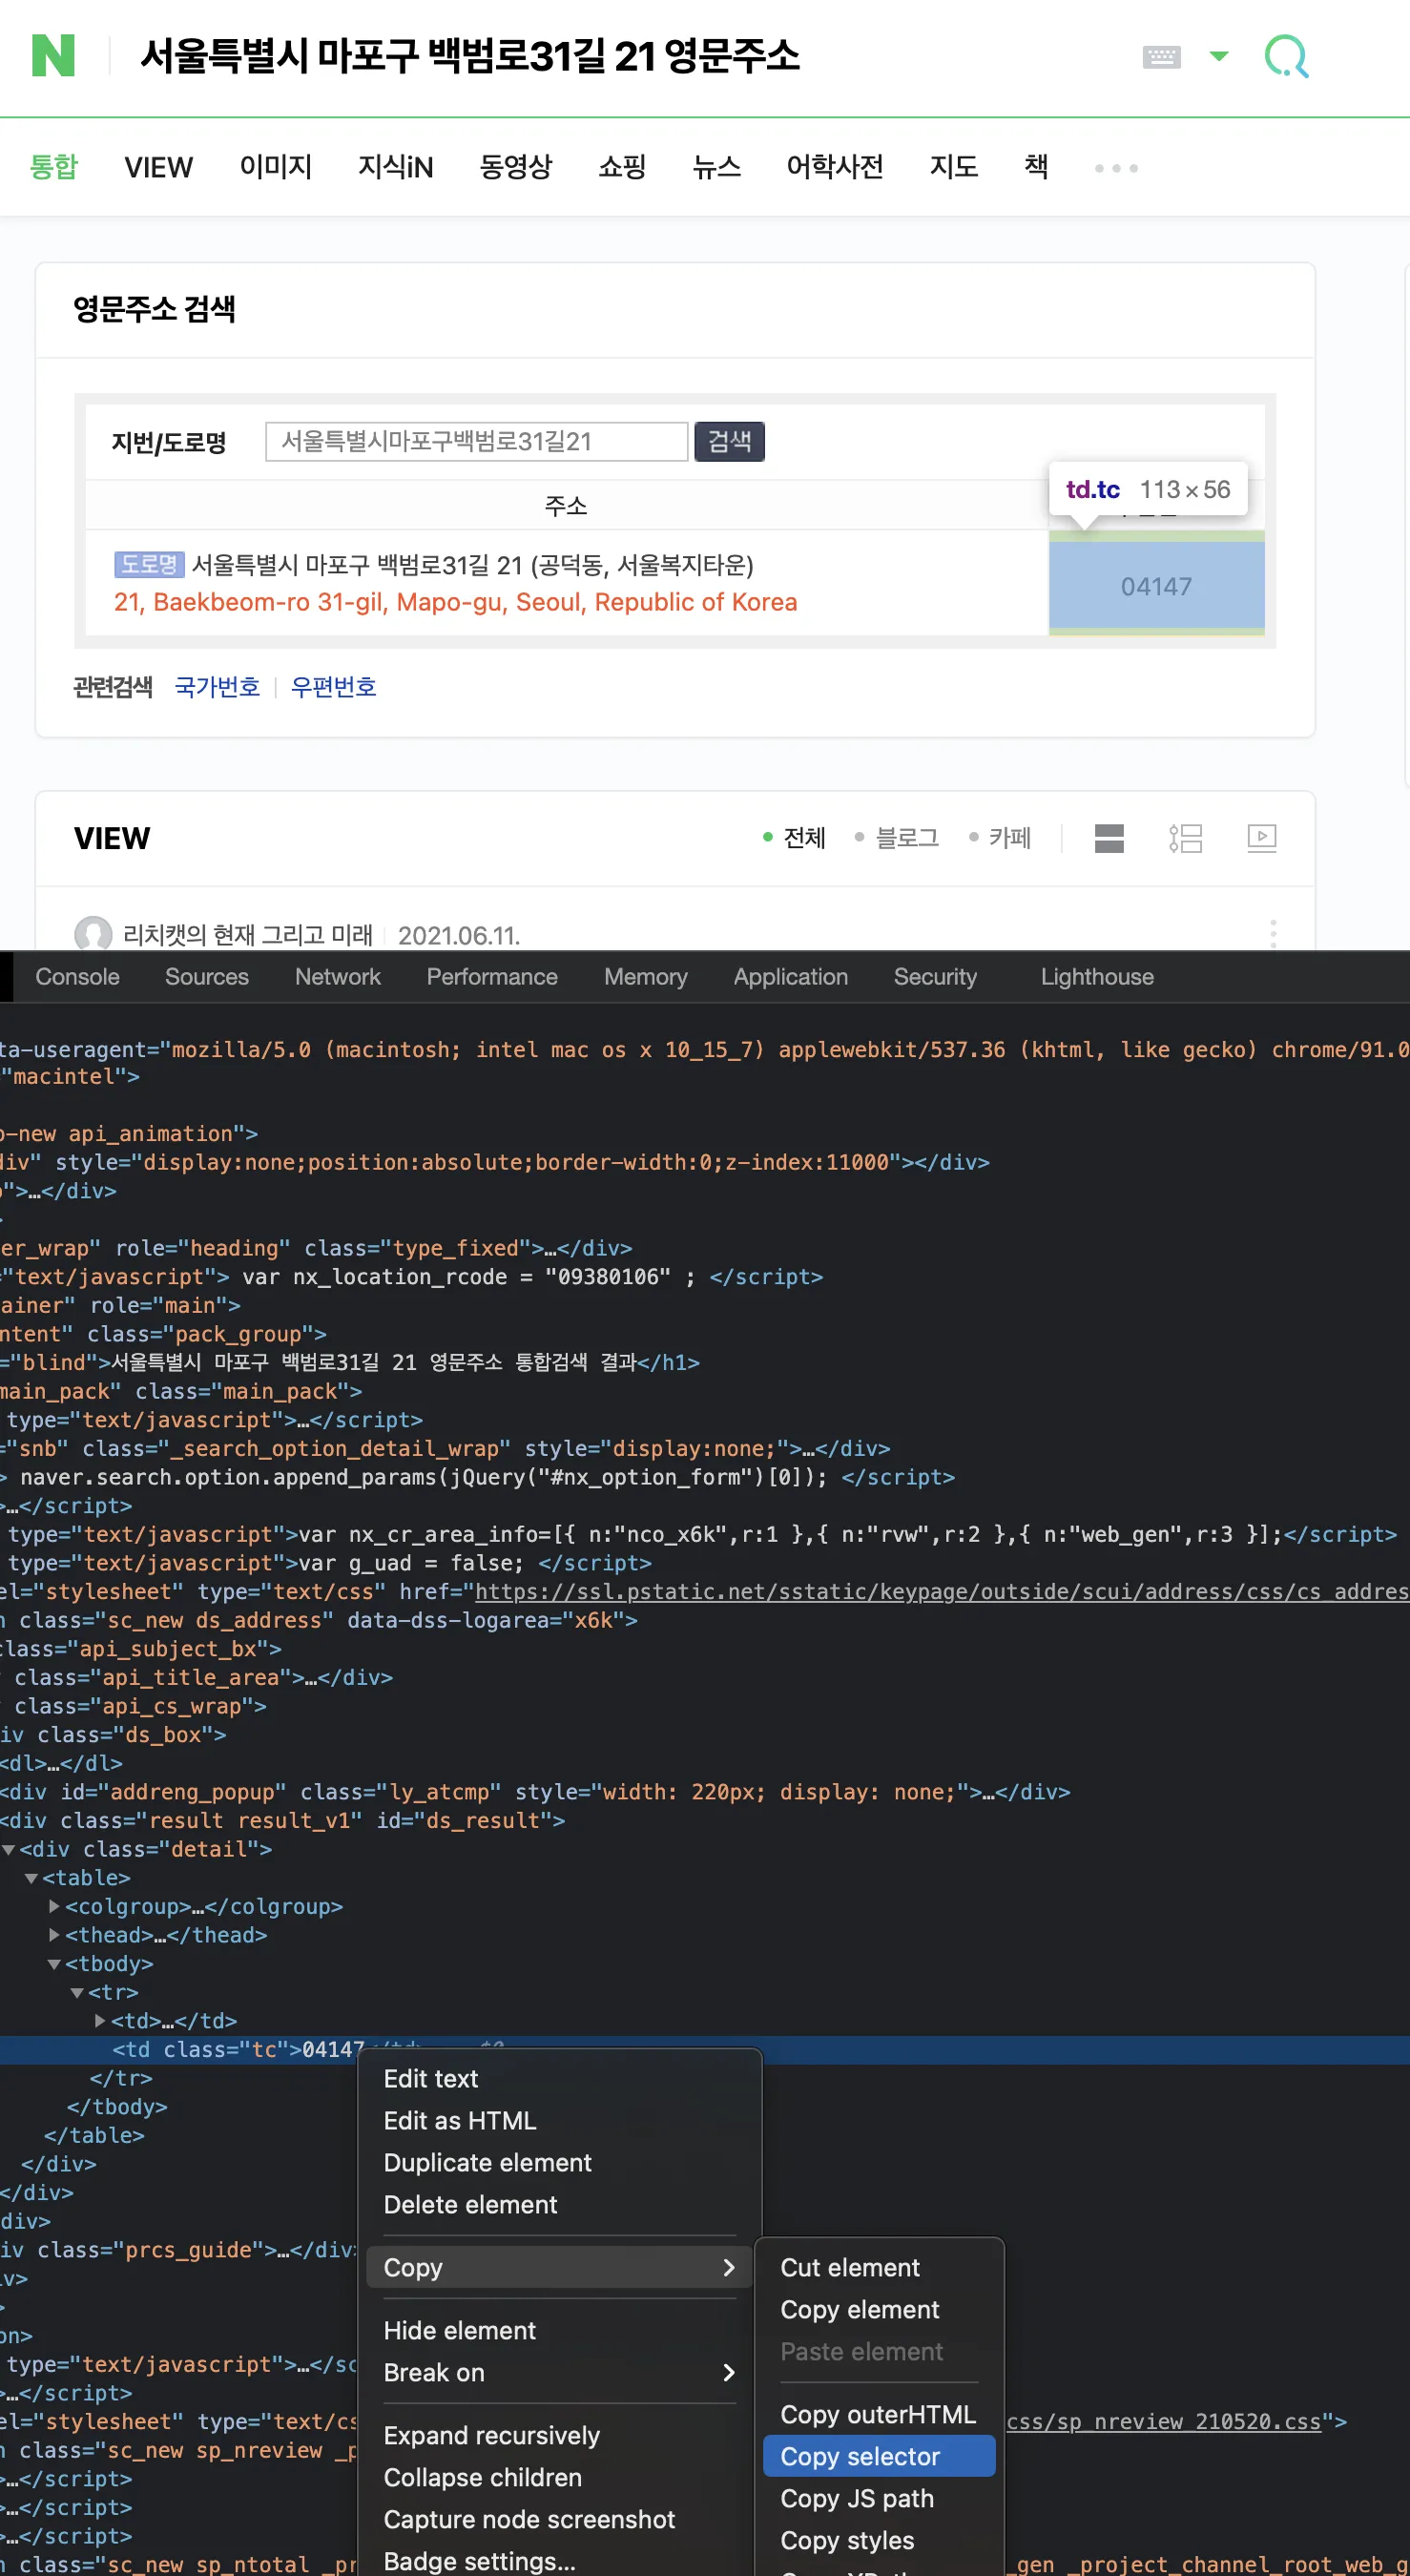Open the 국가번호 related search link

pos(217,687)
